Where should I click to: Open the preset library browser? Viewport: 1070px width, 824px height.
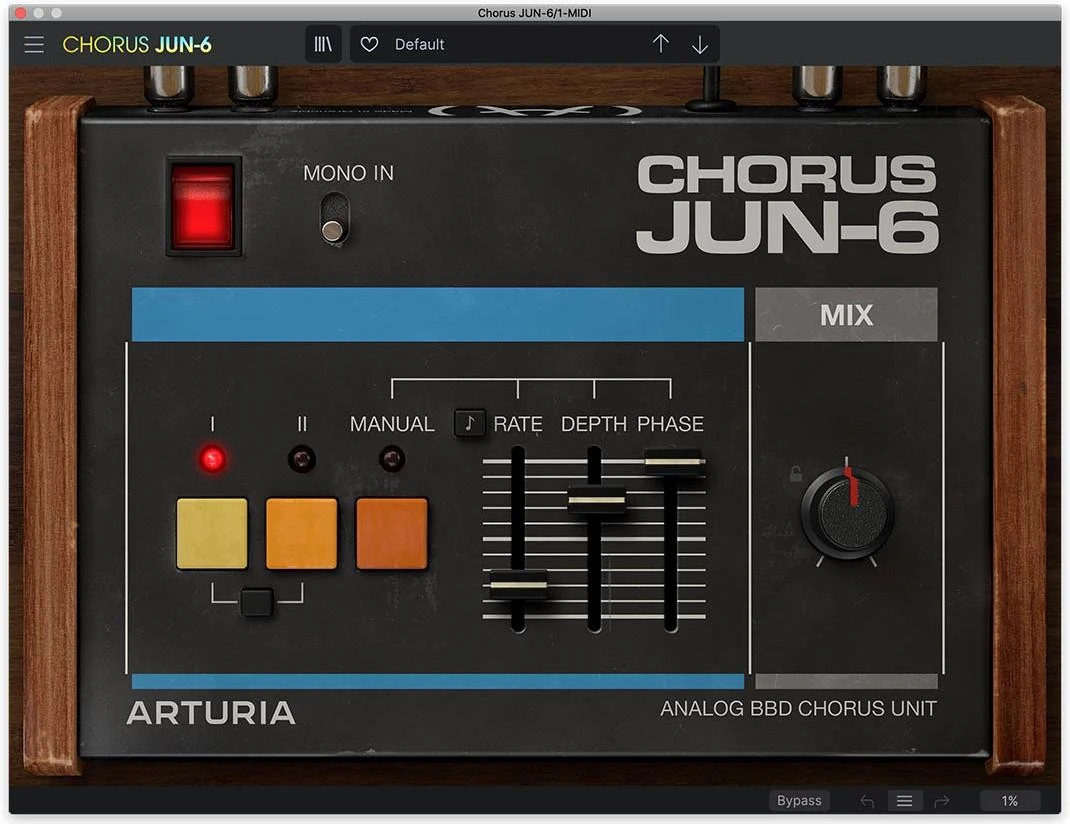[323, 44]
